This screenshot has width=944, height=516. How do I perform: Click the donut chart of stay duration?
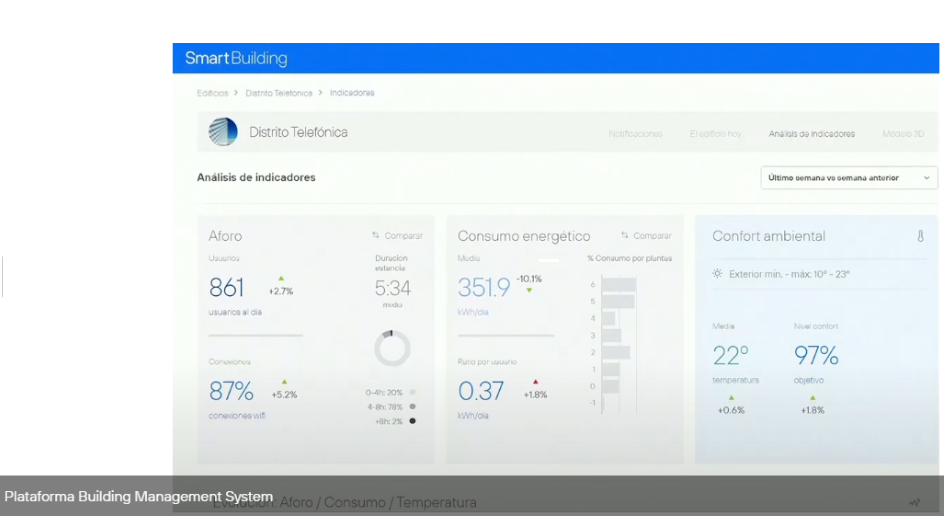pos(393,348)
